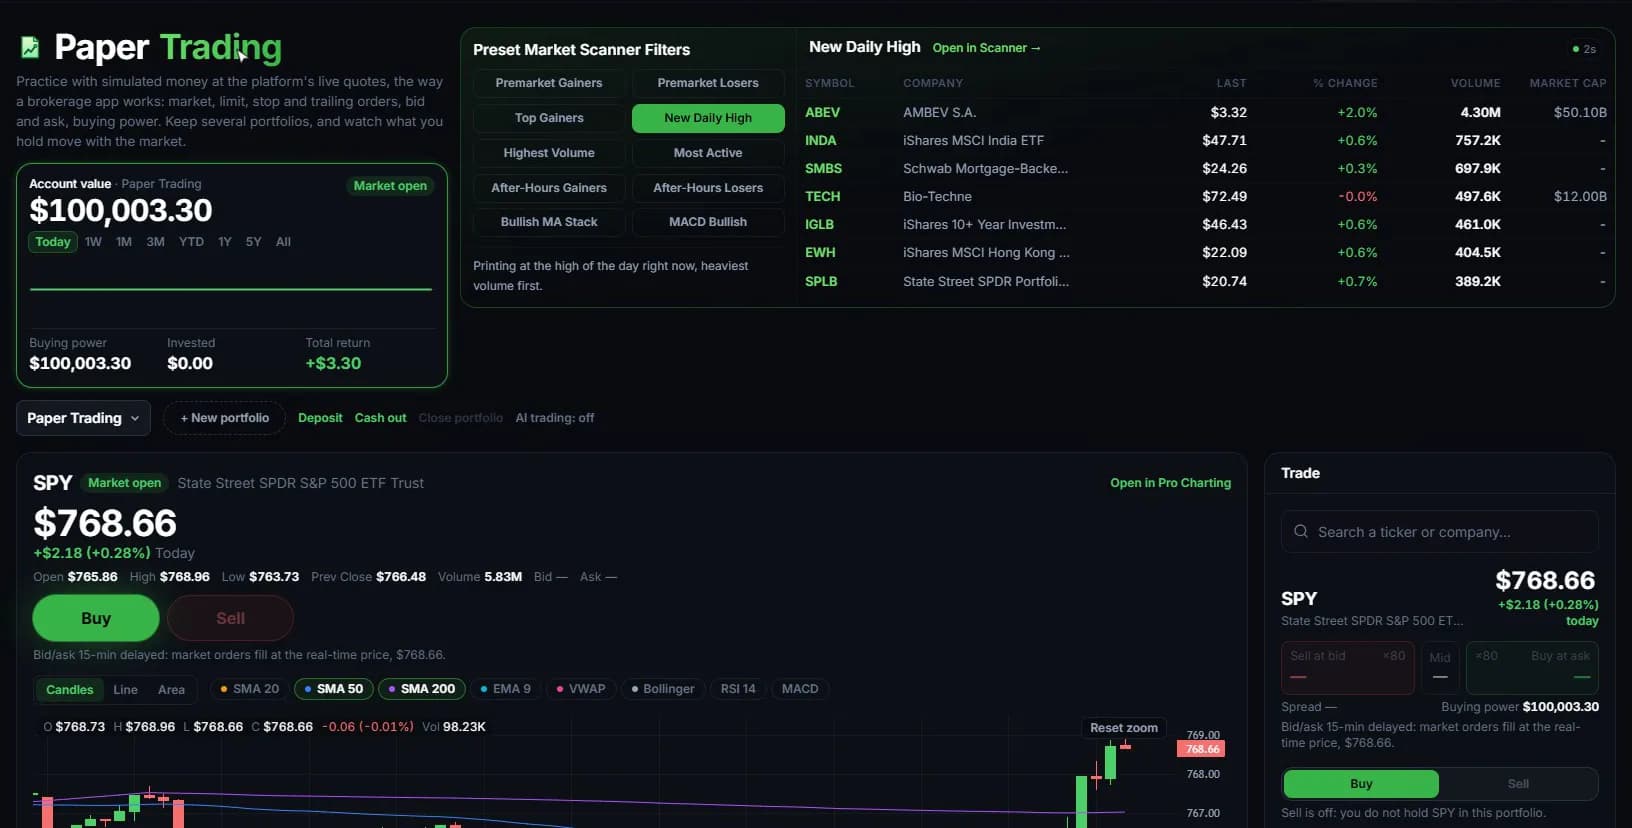The image size is (1632, 828).
Task: Choose the Premarket Losers scanner filter
Action: point(708,83)
